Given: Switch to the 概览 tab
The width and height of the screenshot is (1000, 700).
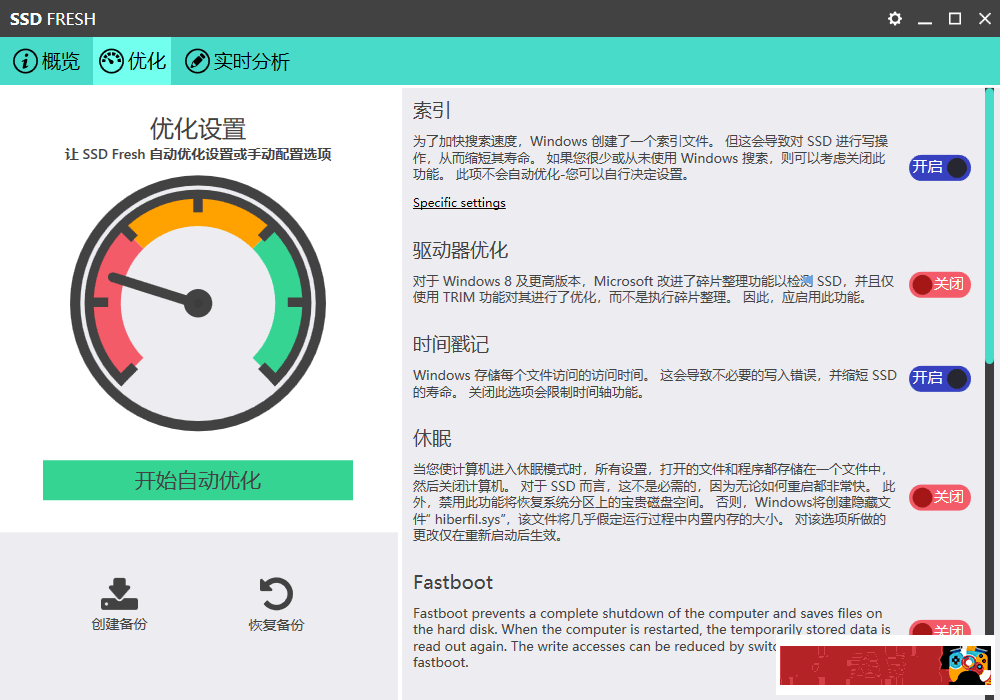Looking at the screenshot, I should [47, 61].
